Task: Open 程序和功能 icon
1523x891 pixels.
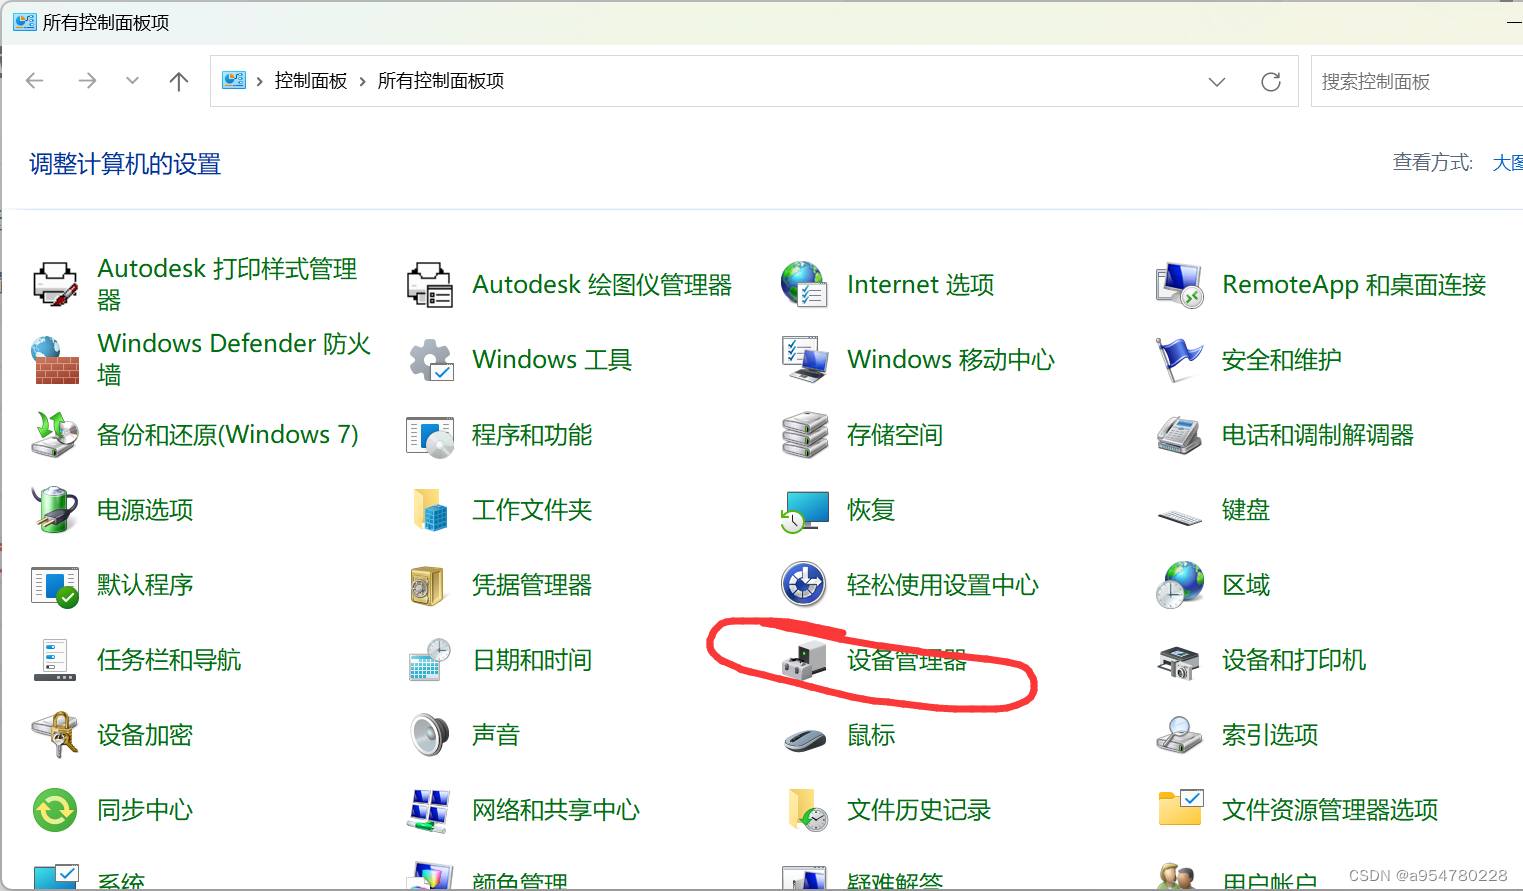Action: click(x=430, y=435)
